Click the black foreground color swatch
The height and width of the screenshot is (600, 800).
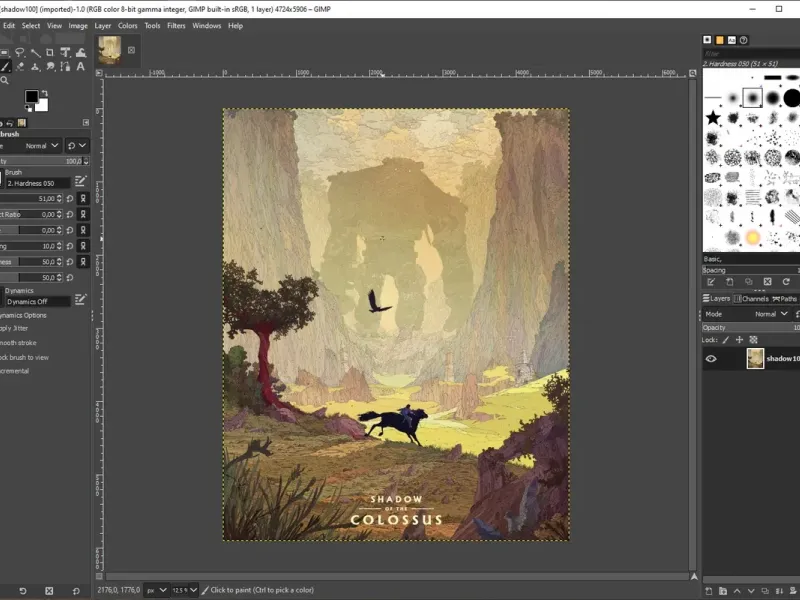(x=31, y=97)
